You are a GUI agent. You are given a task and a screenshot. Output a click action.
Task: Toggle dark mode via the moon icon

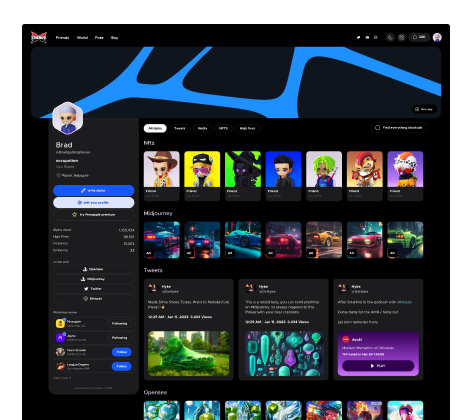[x=390, y=37]
